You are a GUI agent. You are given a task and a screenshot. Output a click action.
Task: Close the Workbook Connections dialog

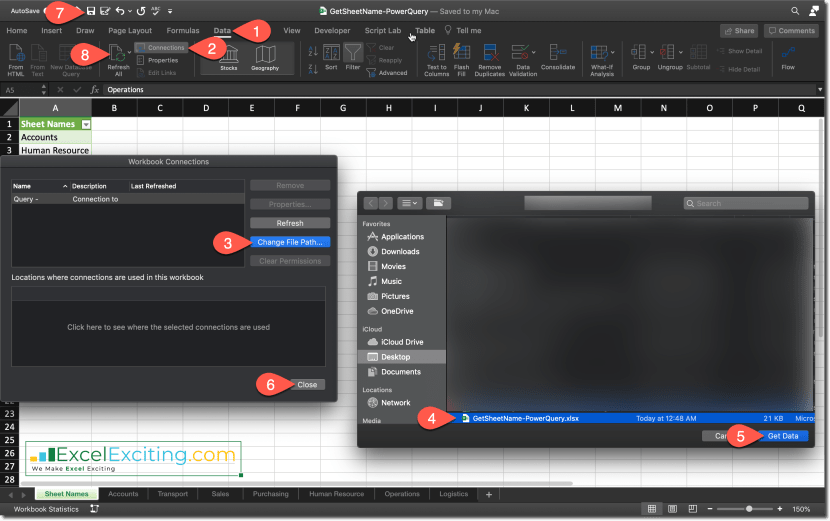[x=307, y=385]
